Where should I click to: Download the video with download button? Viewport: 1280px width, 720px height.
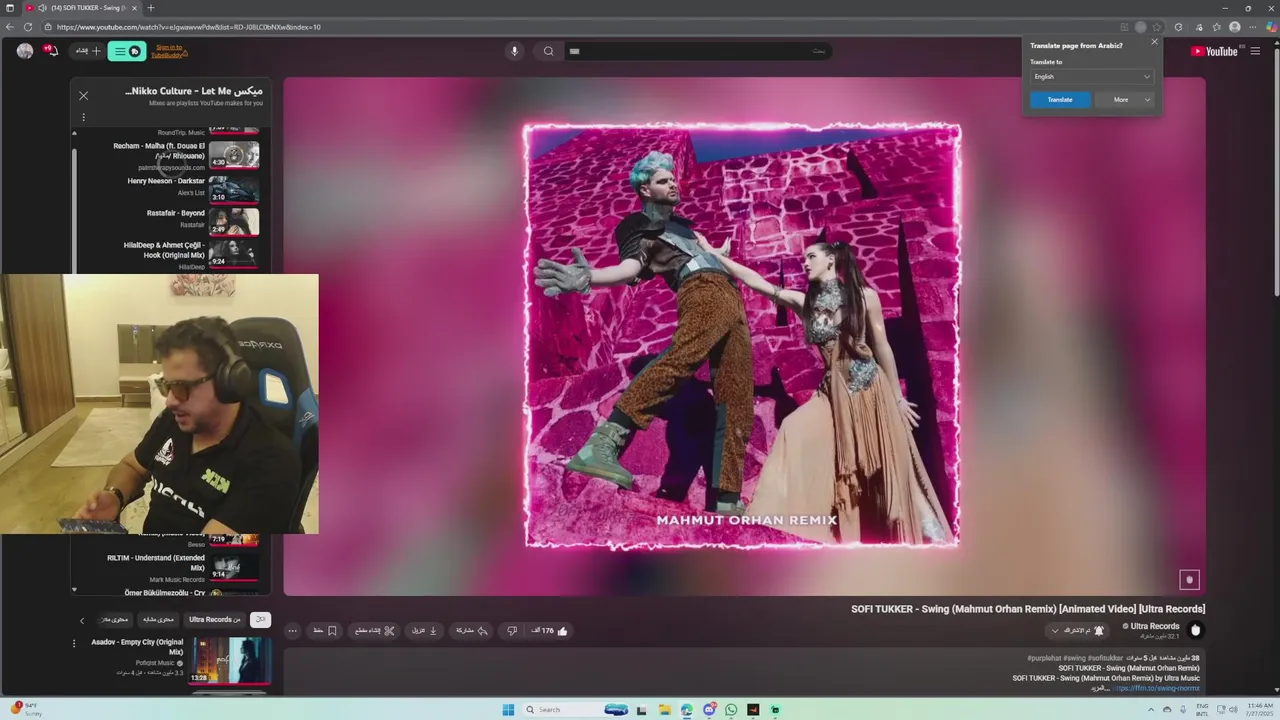pos(424,631)
